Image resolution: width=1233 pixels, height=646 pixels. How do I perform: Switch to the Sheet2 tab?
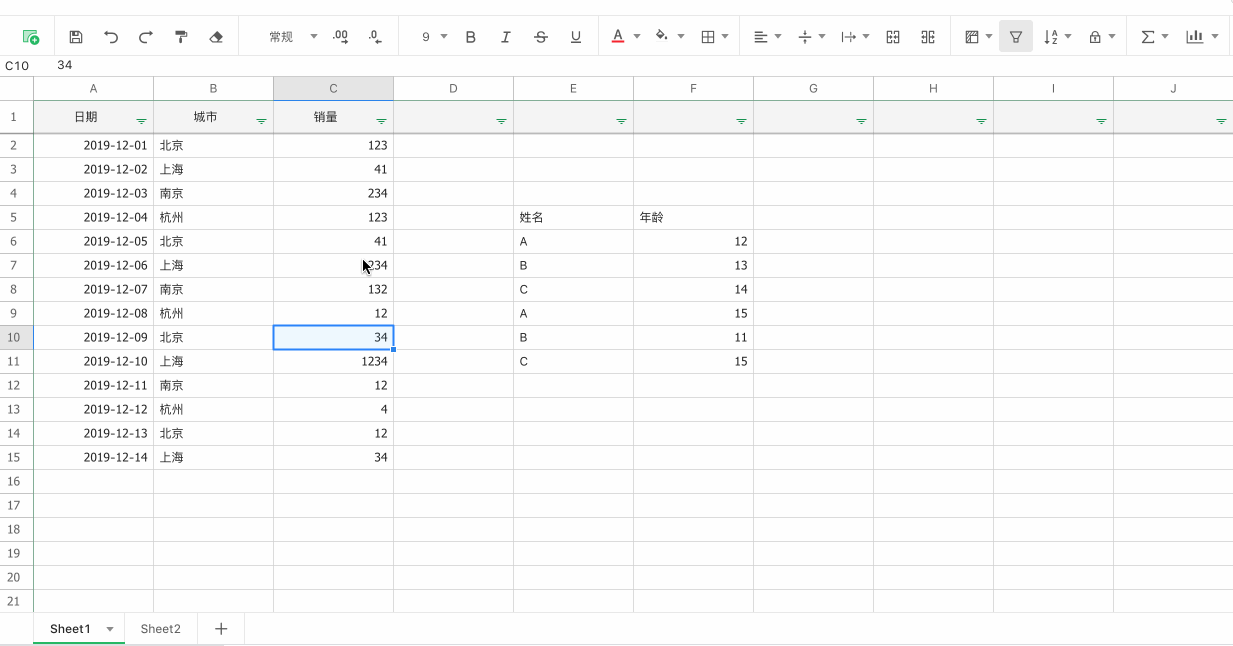[x=161, y=629]
